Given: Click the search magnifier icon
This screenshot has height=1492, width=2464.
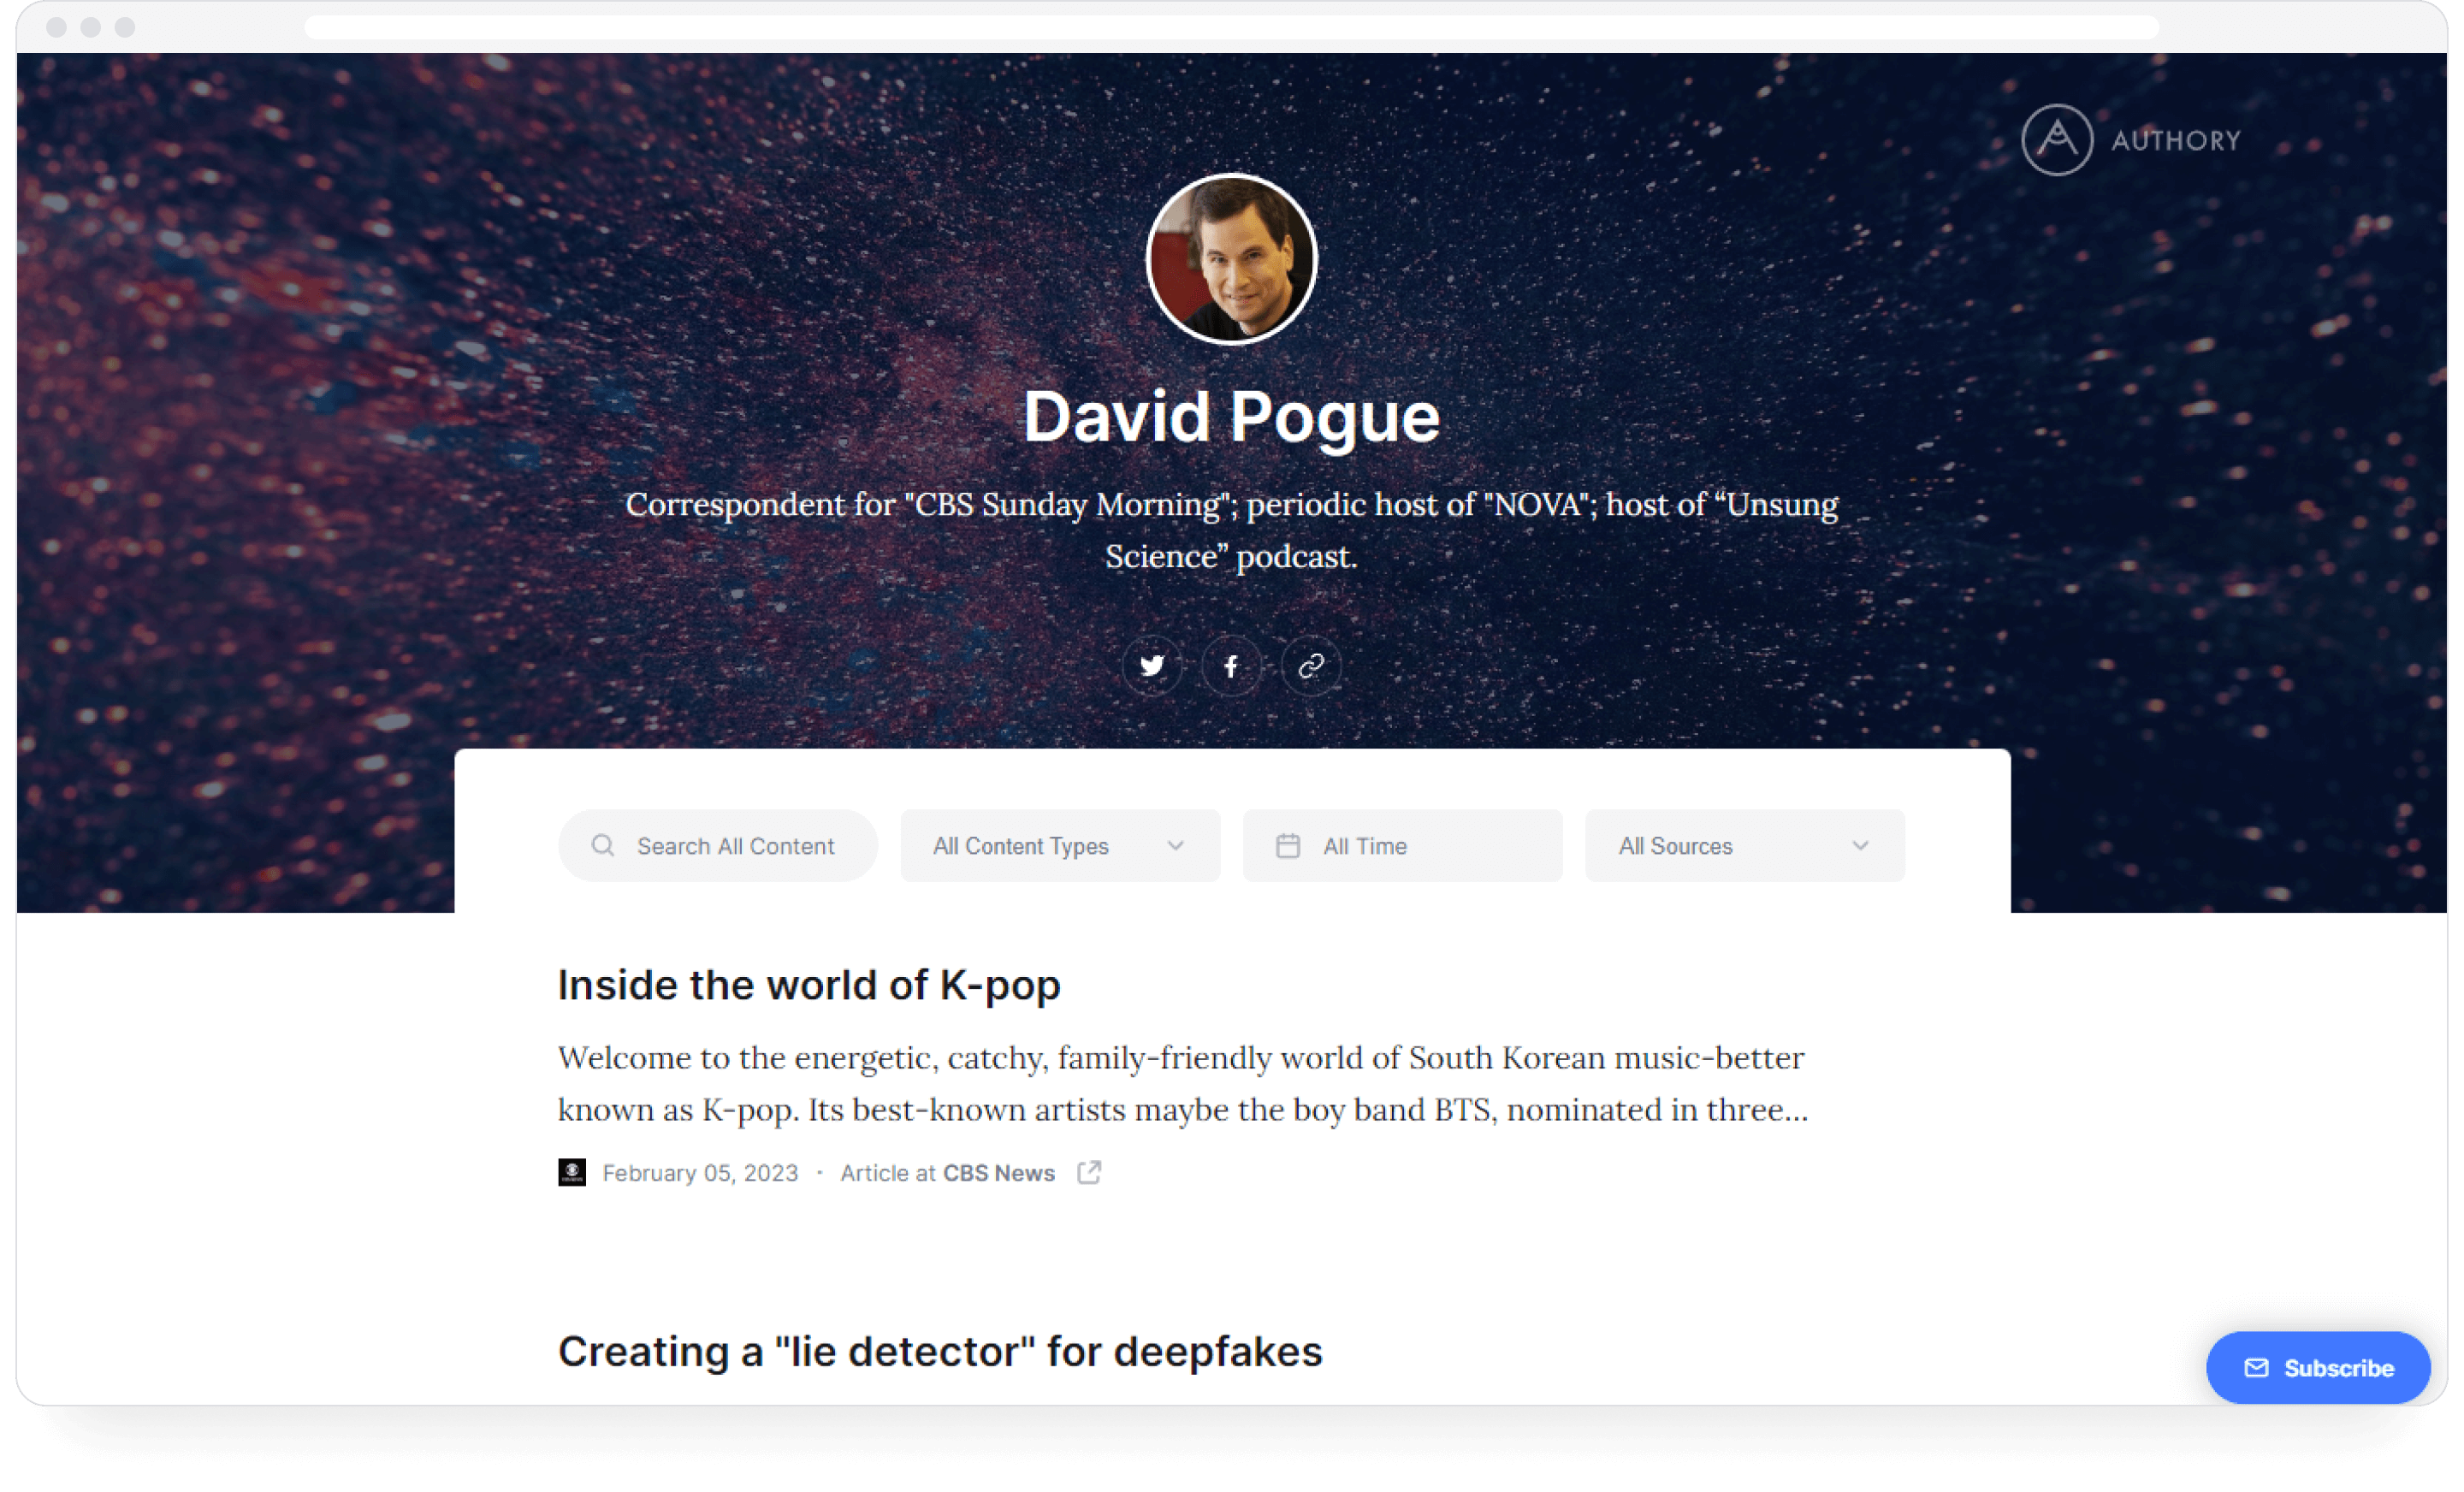Looking at the screenshot, I should coord(603,846).
